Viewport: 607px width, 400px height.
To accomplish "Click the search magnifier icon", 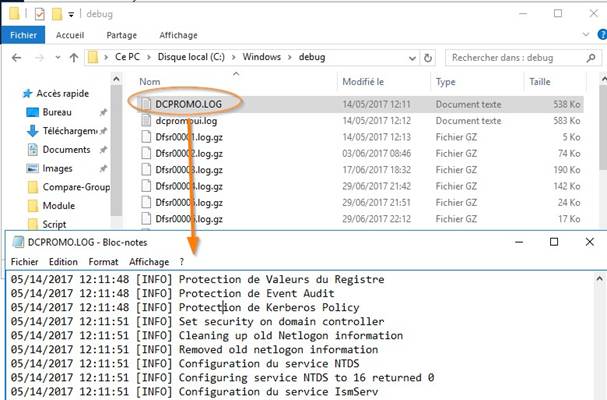I will point(591,58).
